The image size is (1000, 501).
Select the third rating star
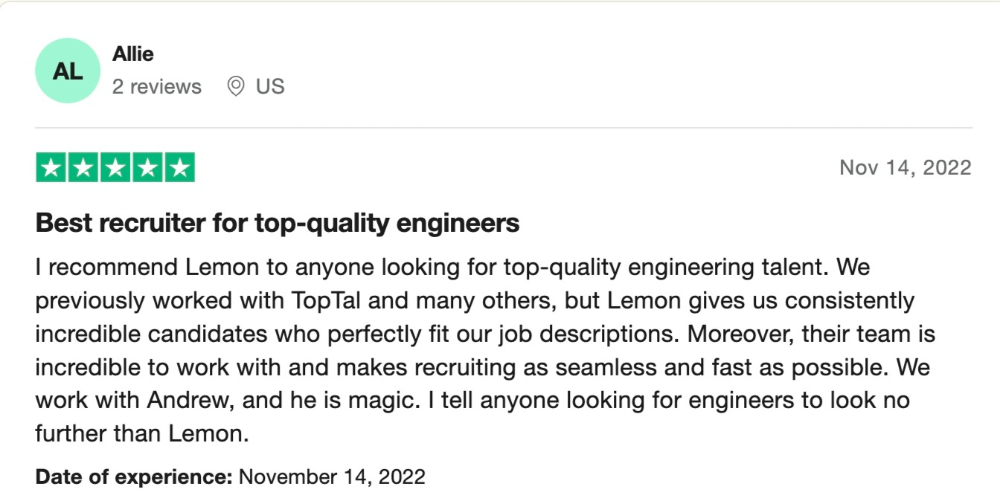pos(115,168)
